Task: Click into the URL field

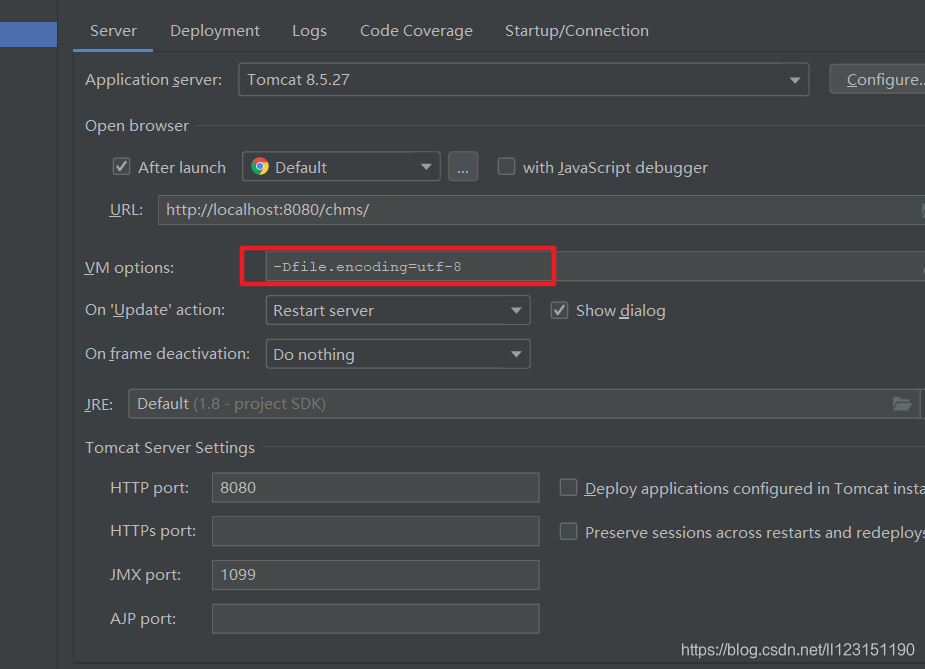Action: pyautogui.click(x=541, y=210)
